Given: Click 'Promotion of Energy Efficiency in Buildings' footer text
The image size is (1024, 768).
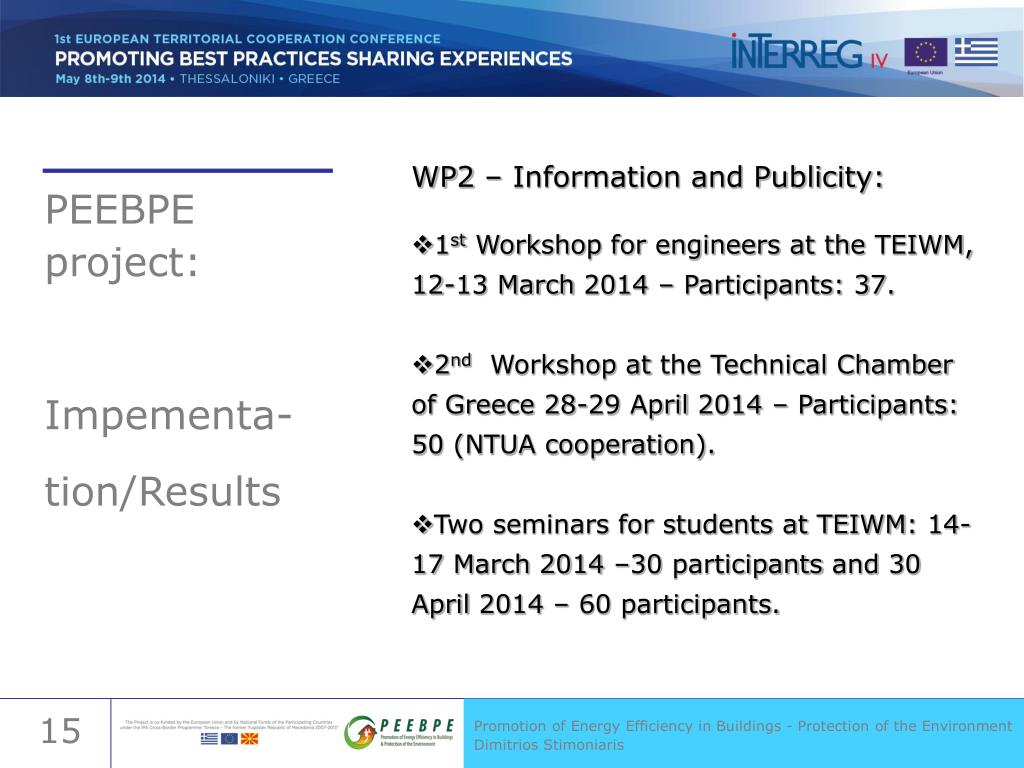Looking at the screenshot, I should click(x=743, y=726).
